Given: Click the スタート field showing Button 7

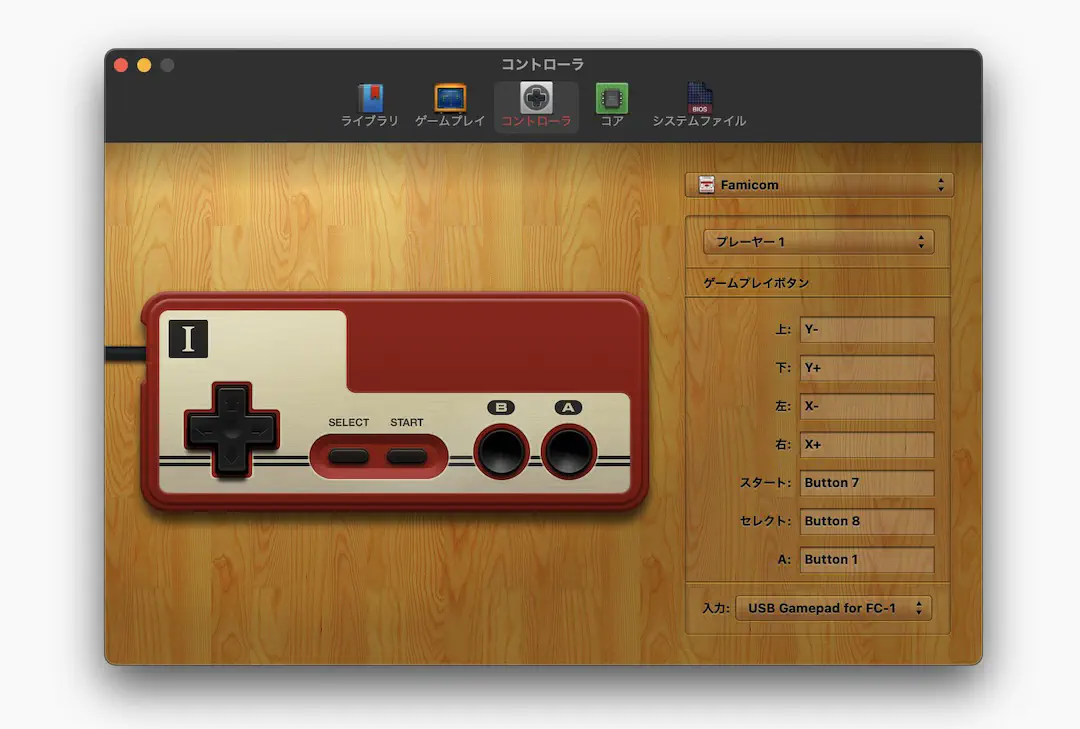Looking at the screenshot, I should [866, 483].
